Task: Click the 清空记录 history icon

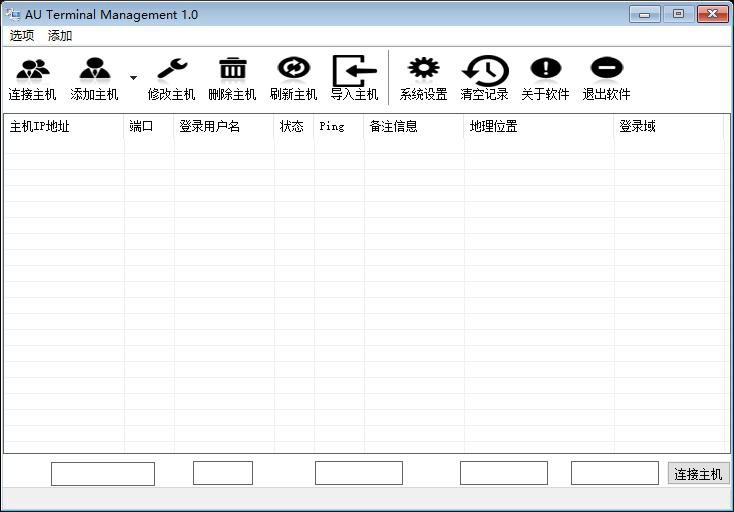Action: (x=484, y=70)
